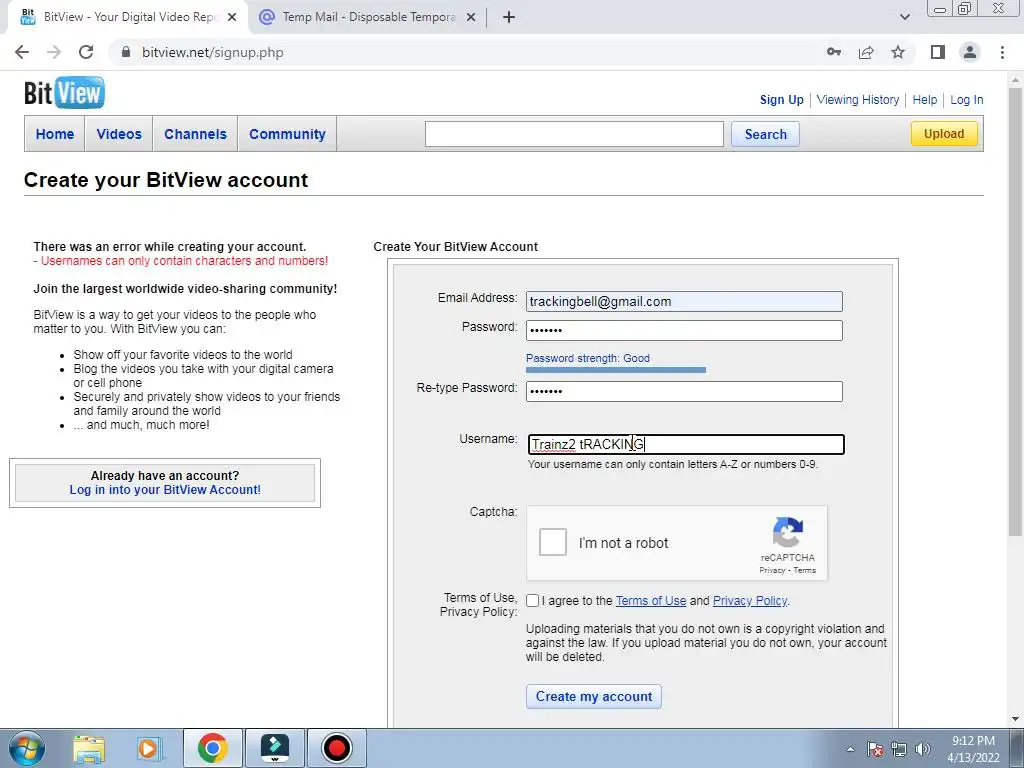Click the Password field
The height and width of the screenshot is (768, 1024).
point(684,330)
